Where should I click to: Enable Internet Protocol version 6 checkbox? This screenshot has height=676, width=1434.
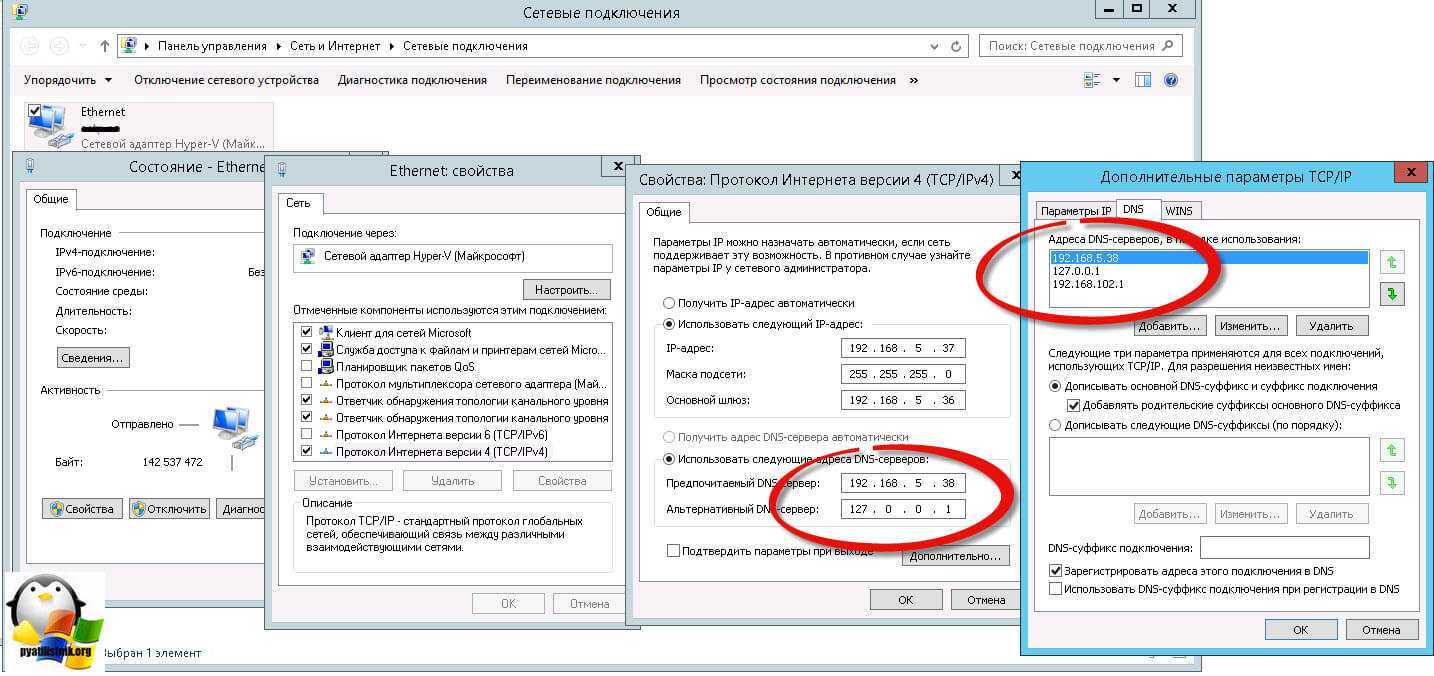(306, 435)
